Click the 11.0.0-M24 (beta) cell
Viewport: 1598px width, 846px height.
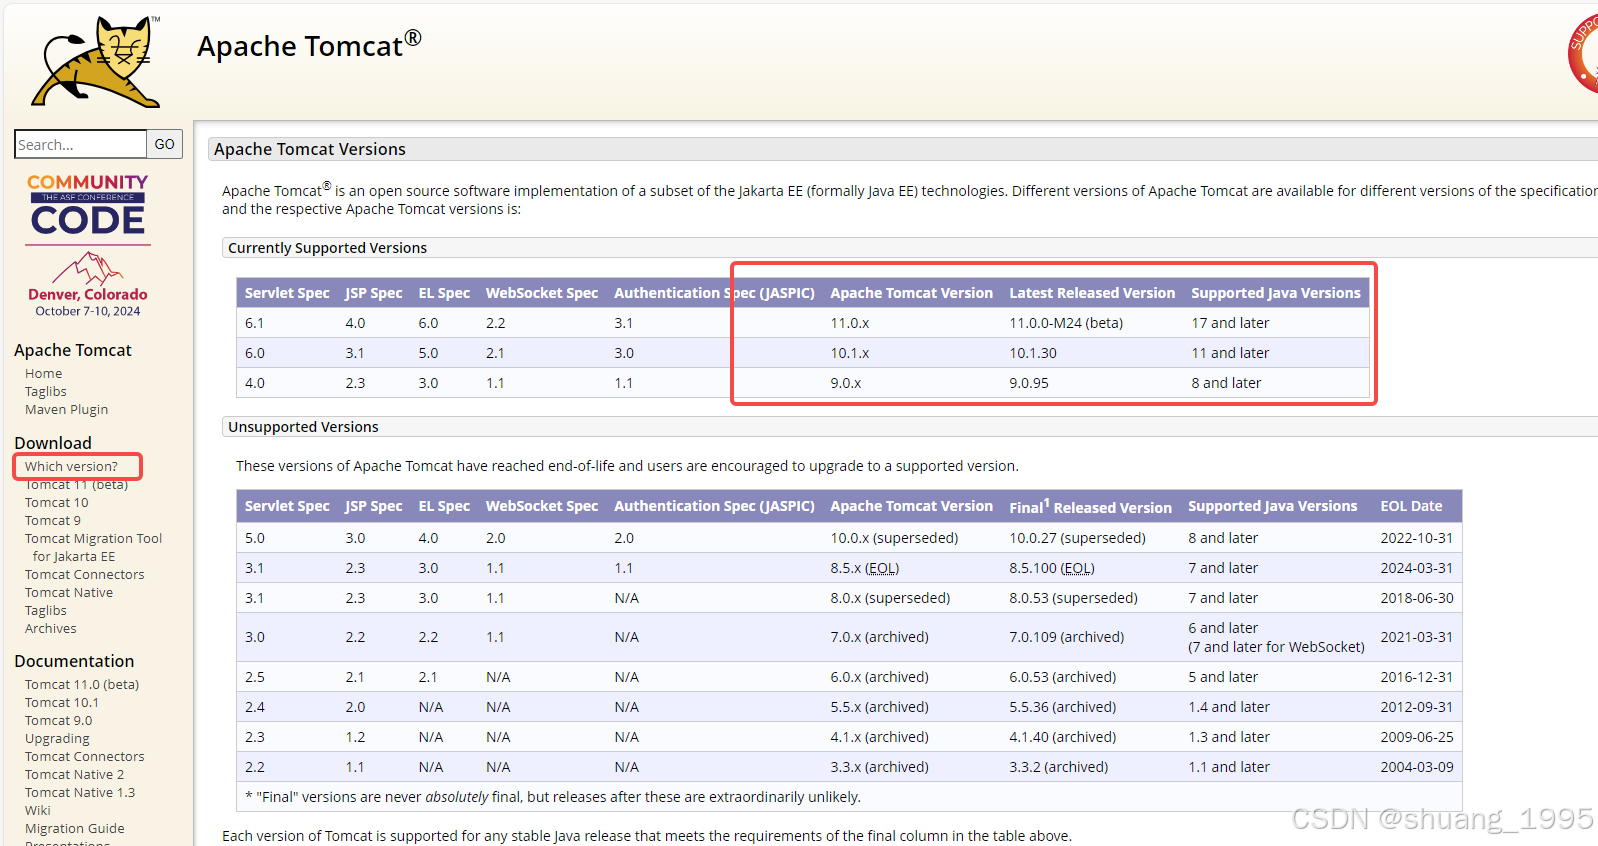pos(1066,323)
